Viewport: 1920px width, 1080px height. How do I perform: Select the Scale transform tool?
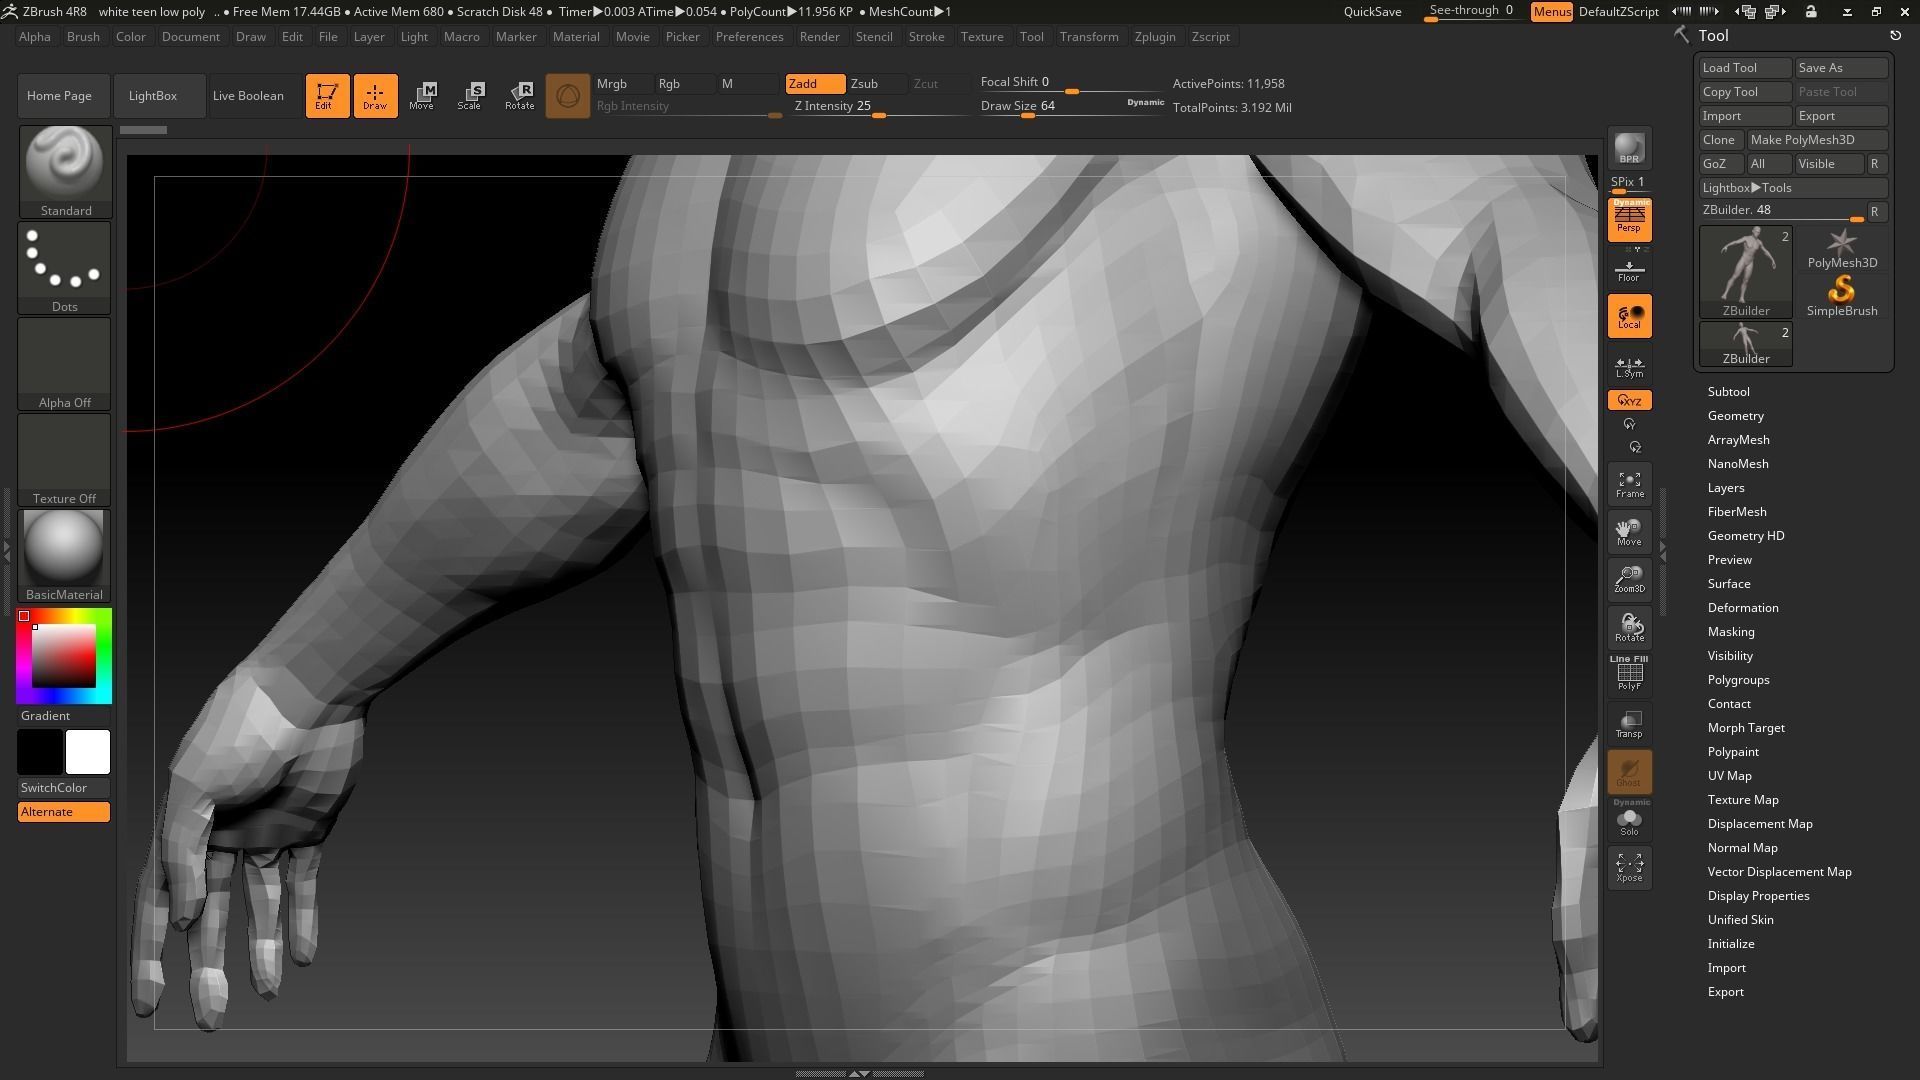469,96
